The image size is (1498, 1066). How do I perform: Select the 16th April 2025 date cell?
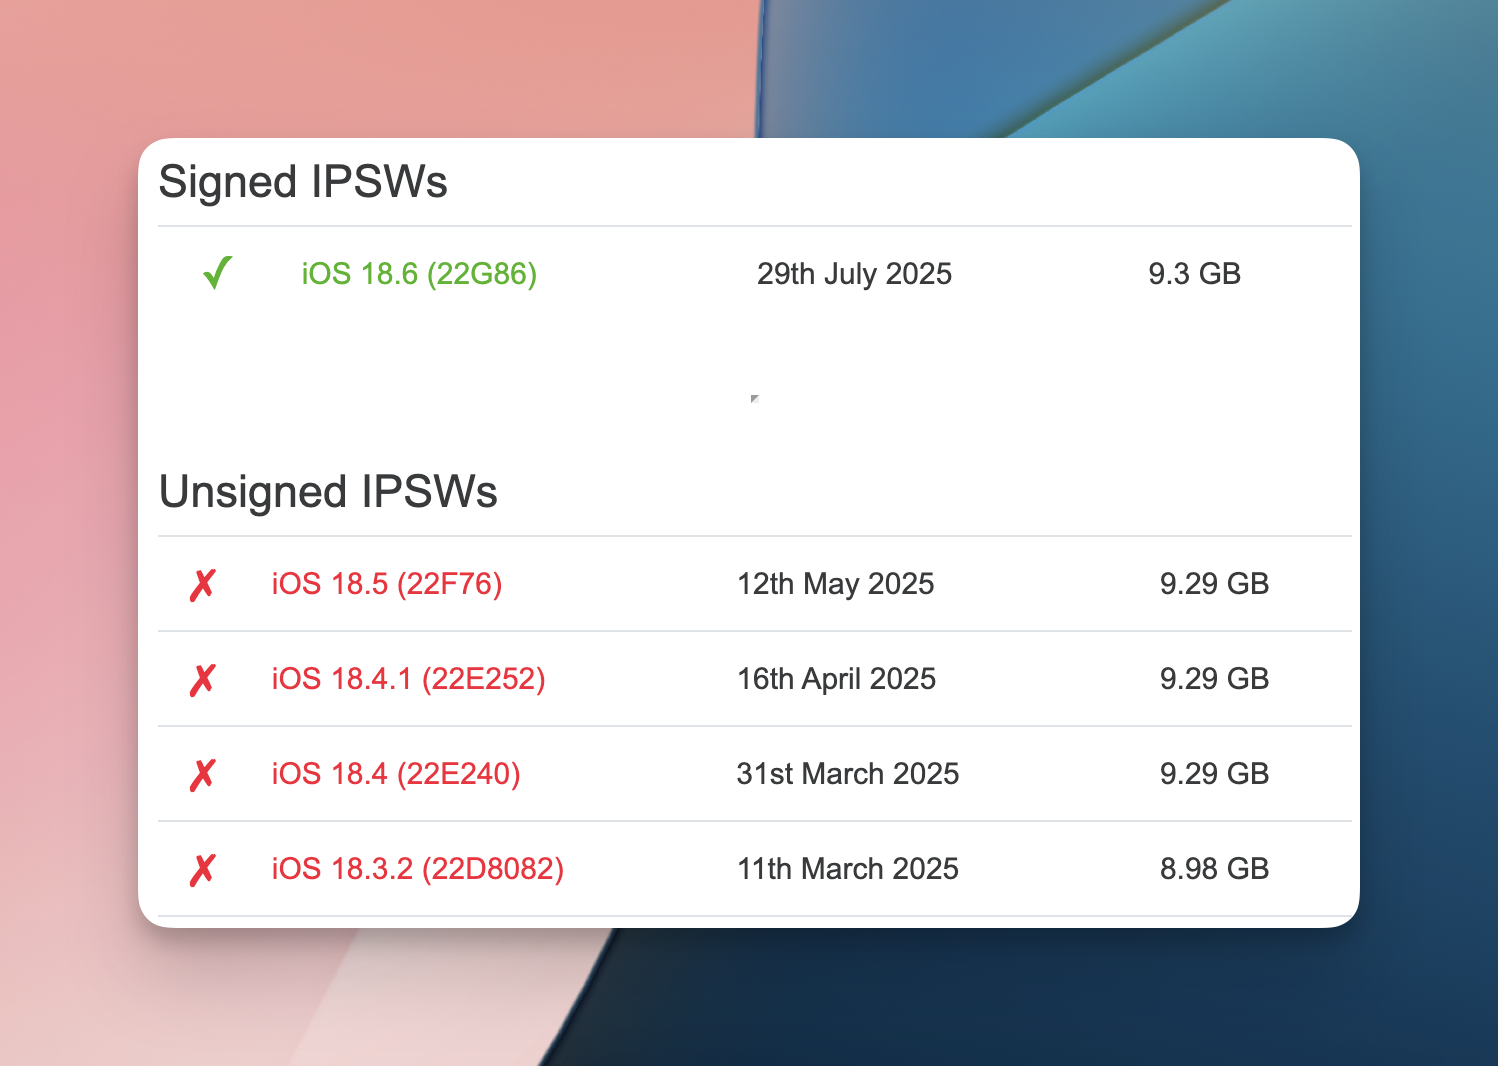[x=837, y=679]
